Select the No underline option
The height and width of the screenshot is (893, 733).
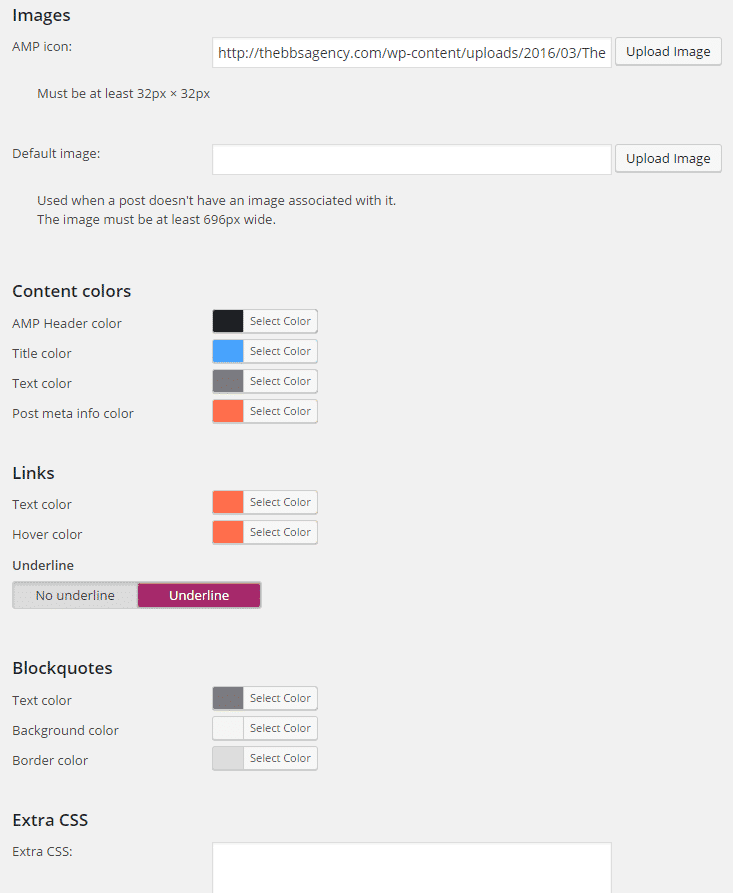(x=75, y=595)
